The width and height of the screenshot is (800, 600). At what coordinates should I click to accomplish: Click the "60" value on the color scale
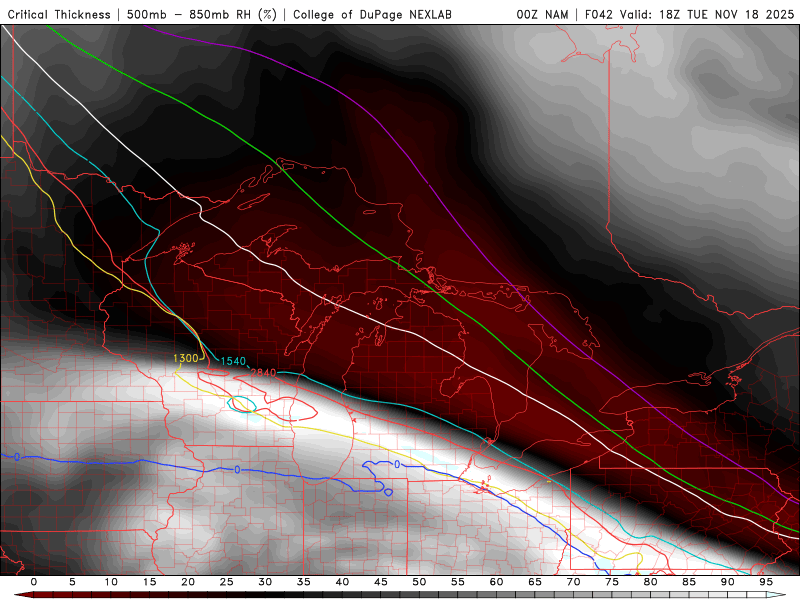pyautogui.click(x=496, y=582)
